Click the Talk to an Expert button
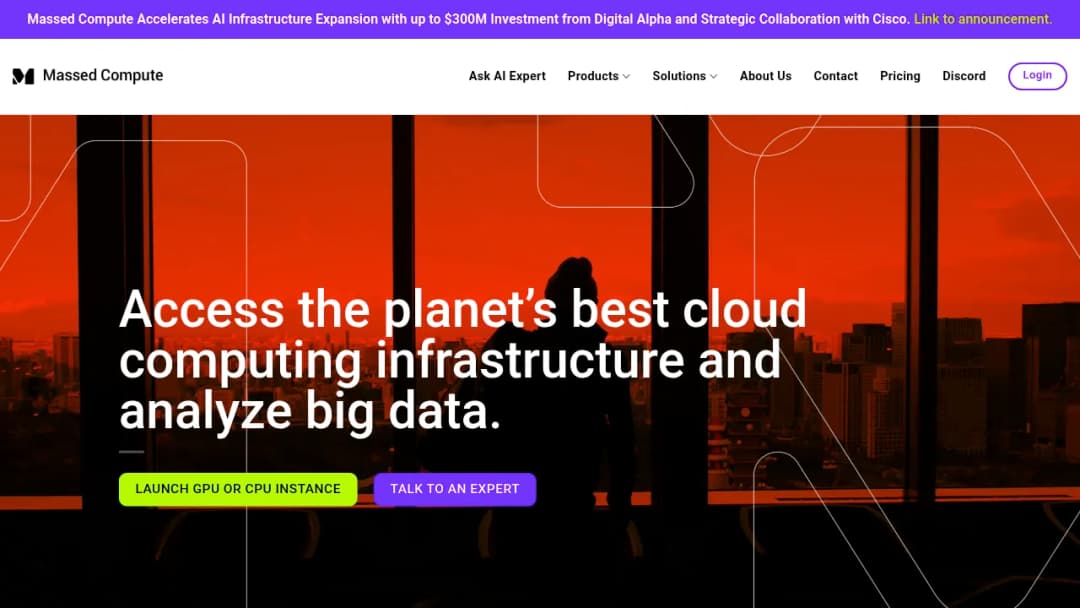 click(455, 489)
